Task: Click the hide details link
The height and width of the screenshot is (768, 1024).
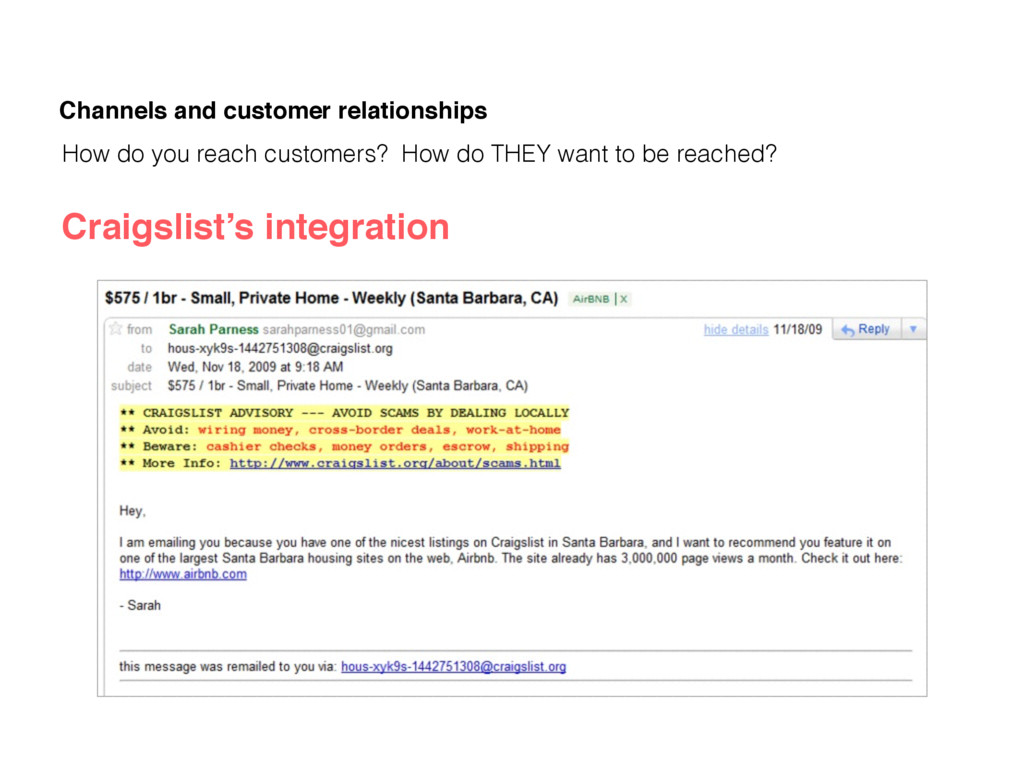Action: (x=735, y=330)
